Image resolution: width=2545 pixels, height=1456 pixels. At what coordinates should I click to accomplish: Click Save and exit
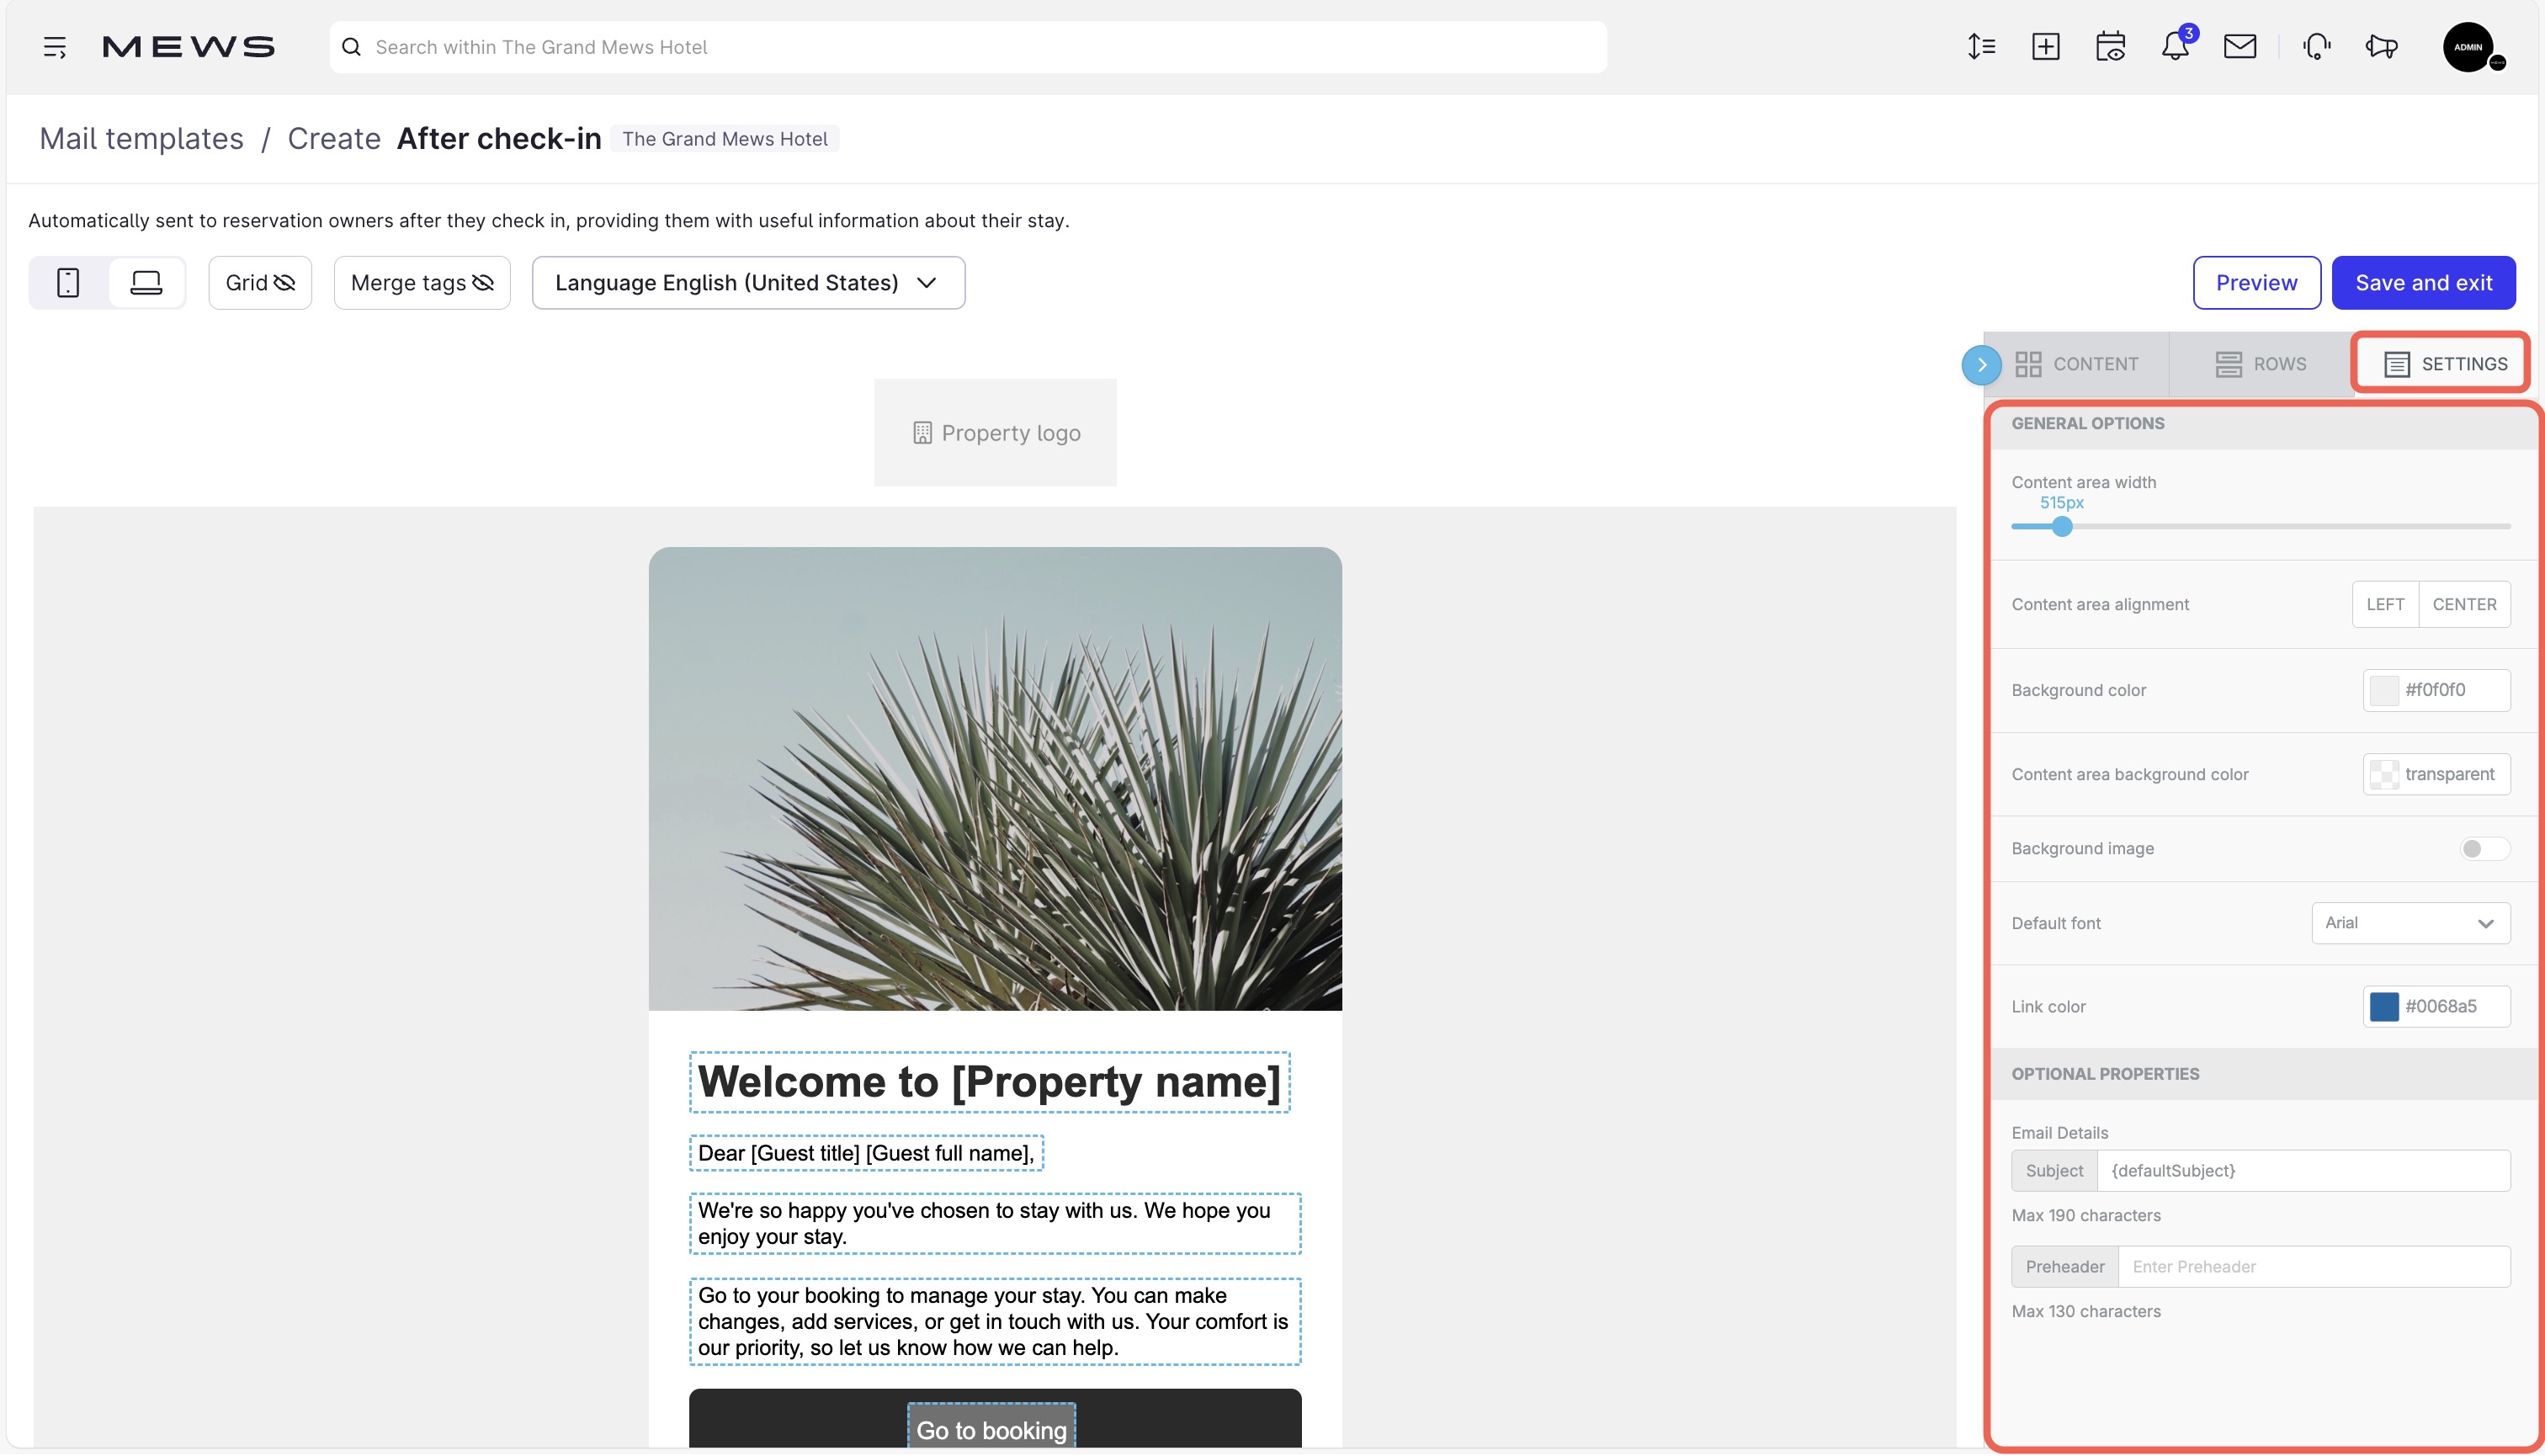point(2424,283)
